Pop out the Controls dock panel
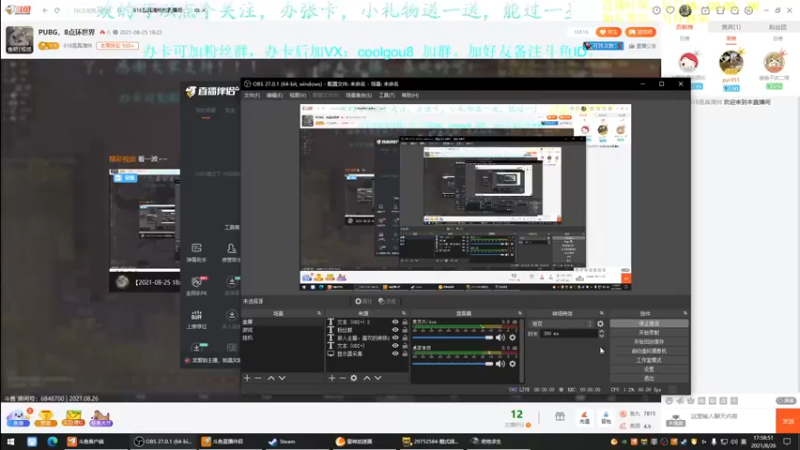The image size is (800, 450). pos(685,313)
